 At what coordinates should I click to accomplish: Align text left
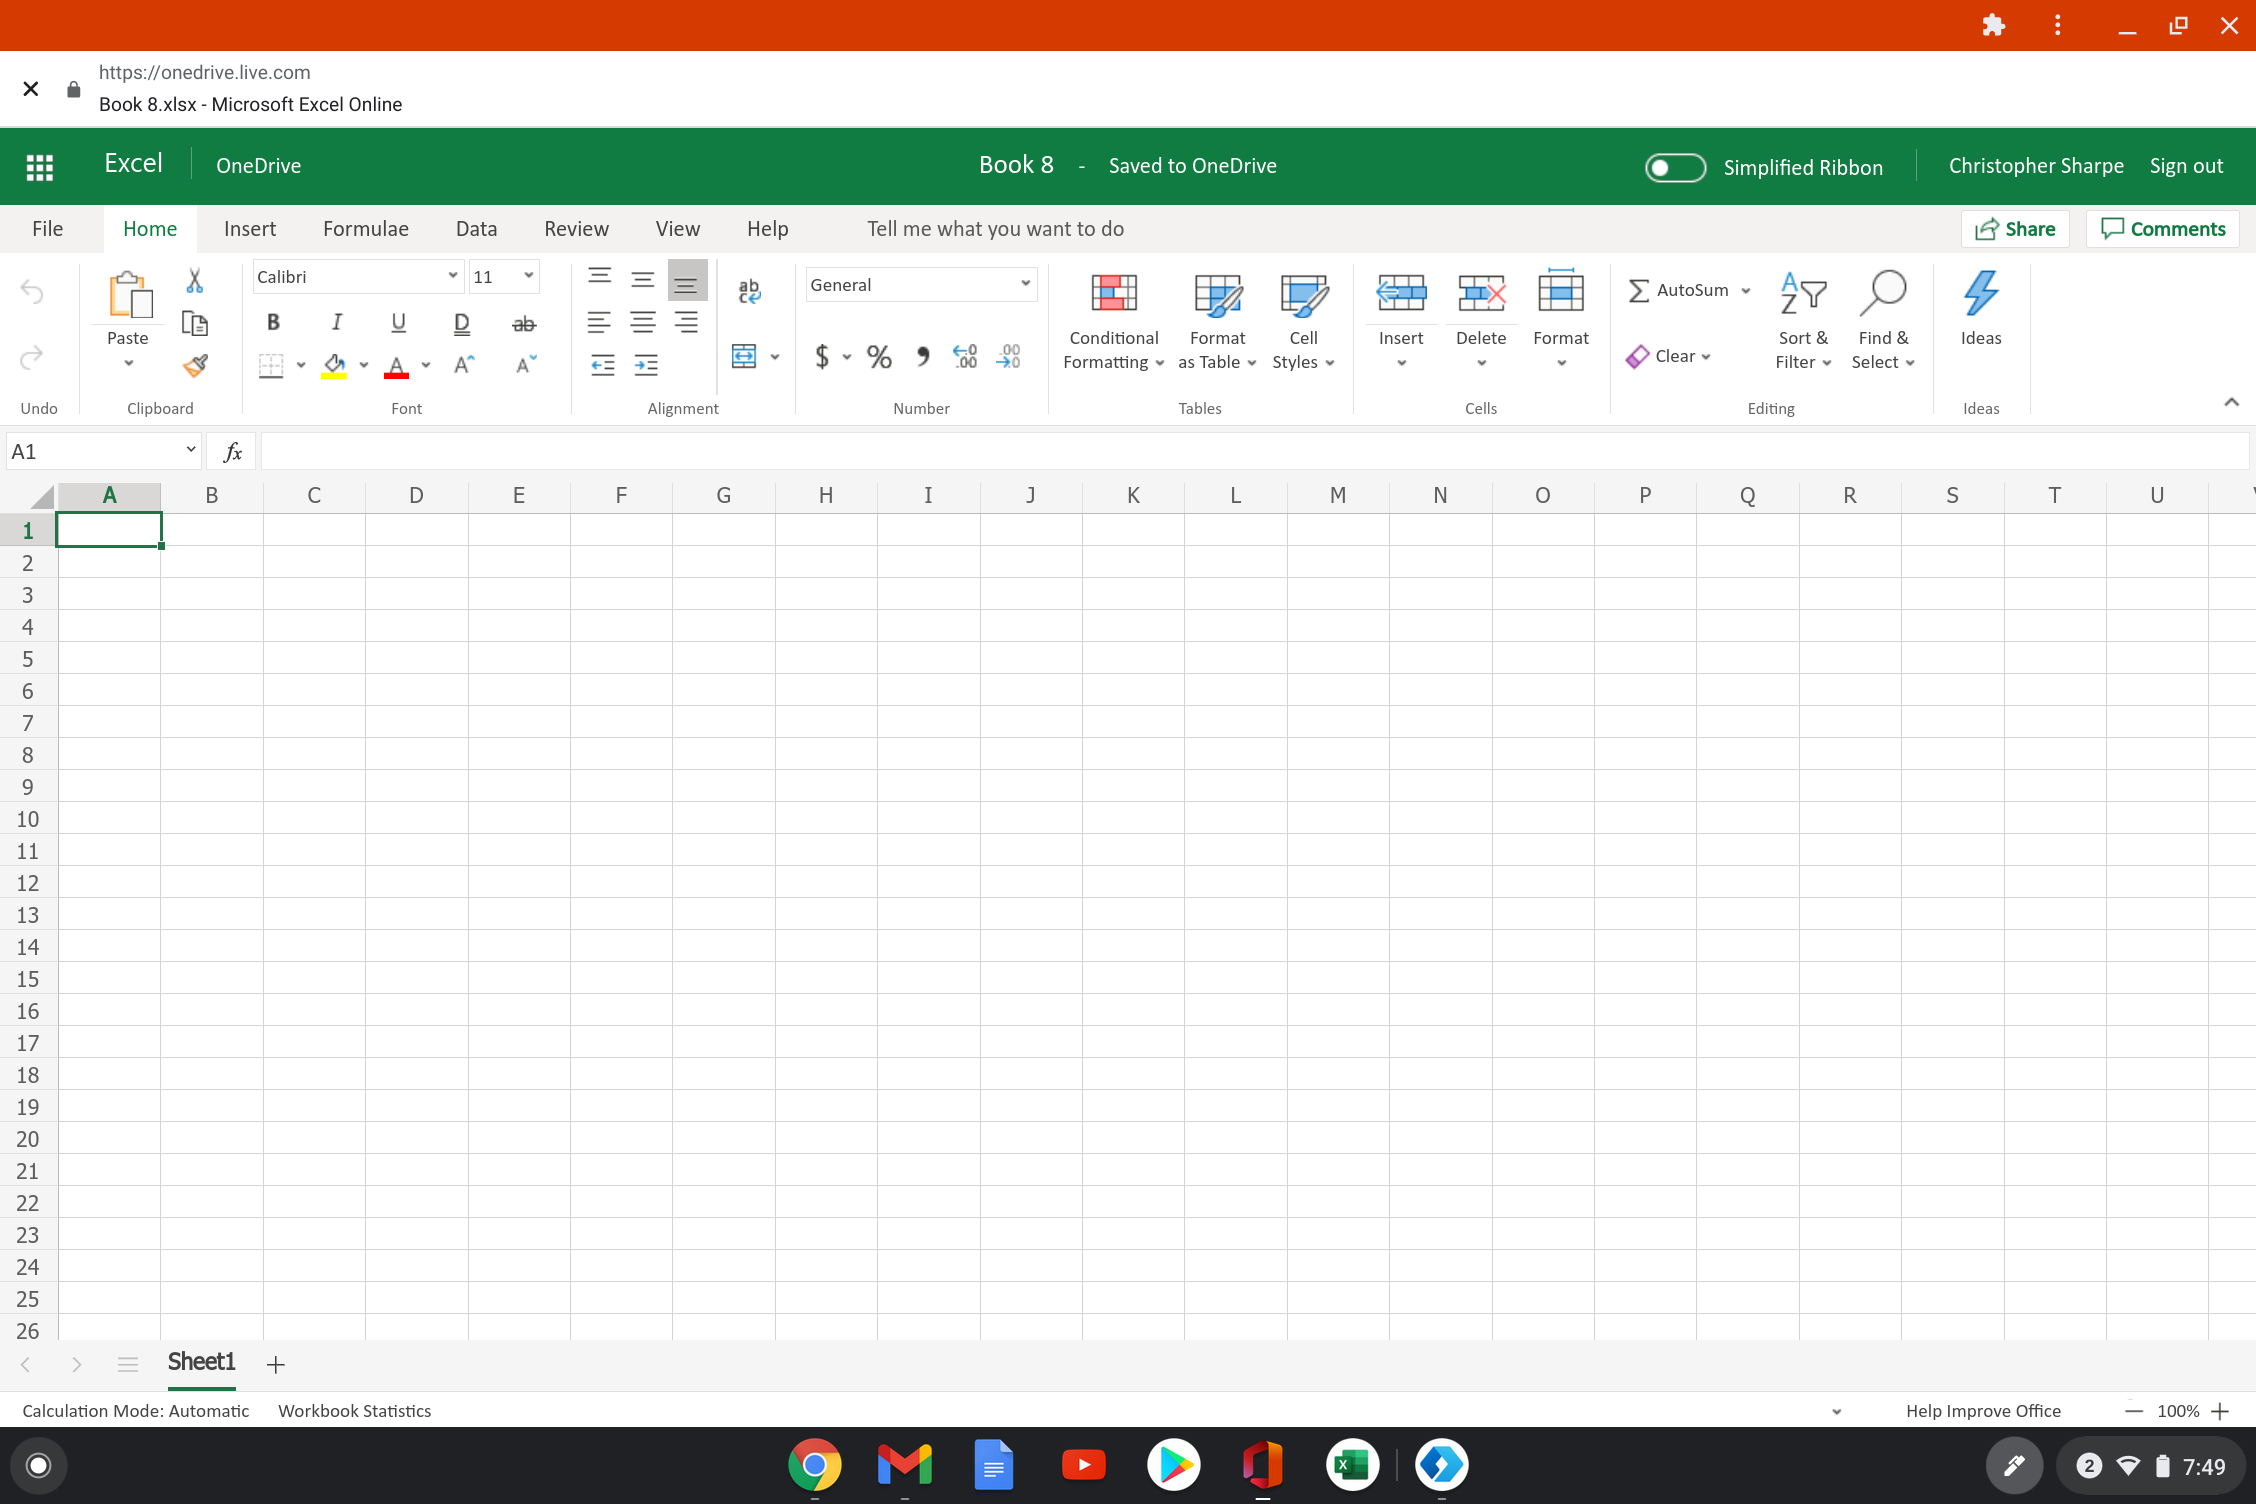[599, 322]
